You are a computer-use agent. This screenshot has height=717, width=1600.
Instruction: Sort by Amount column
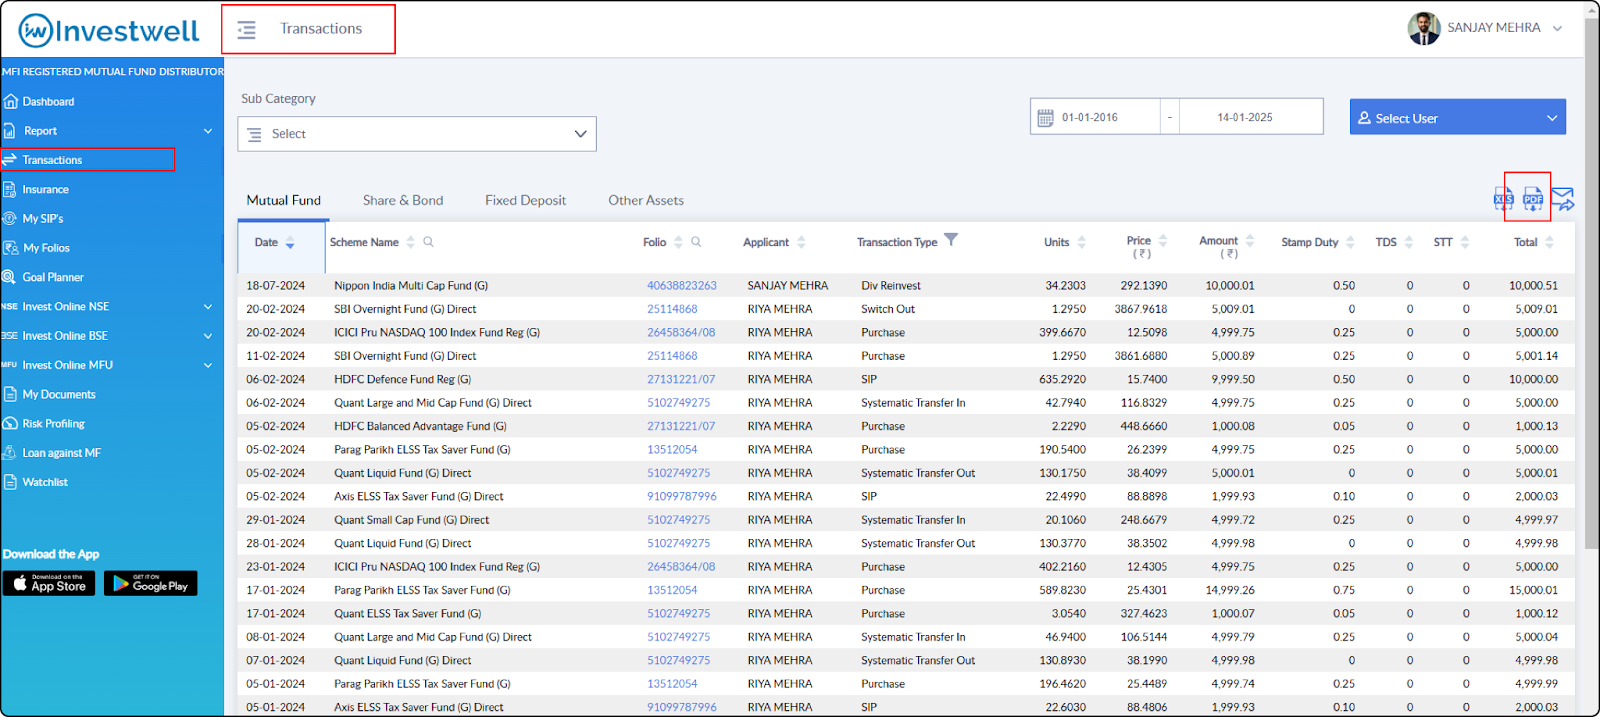pyautogui.click(x=1249, y=241)
